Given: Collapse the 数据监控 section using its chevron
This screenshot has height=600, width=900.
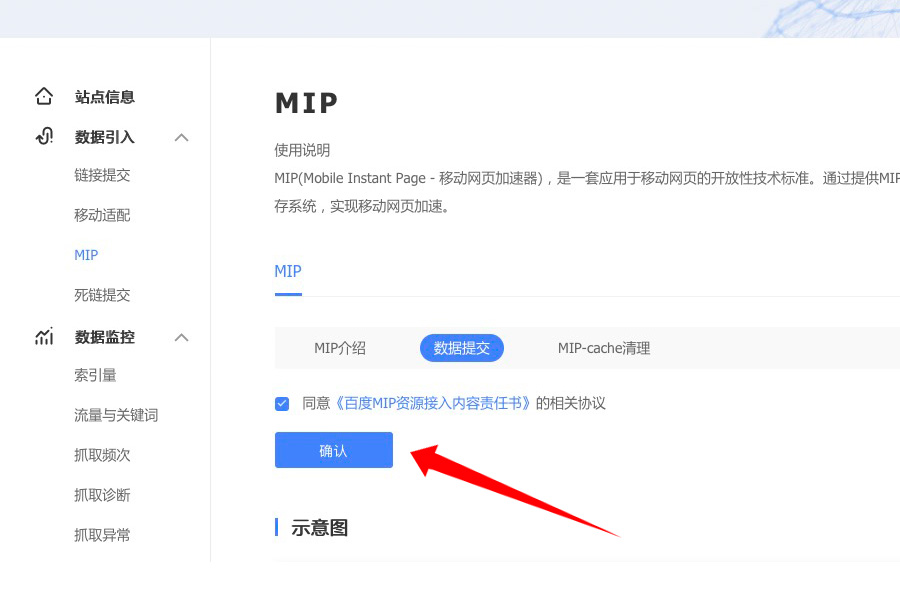Looking at the screenshot, I should click(x=181, y=337).
